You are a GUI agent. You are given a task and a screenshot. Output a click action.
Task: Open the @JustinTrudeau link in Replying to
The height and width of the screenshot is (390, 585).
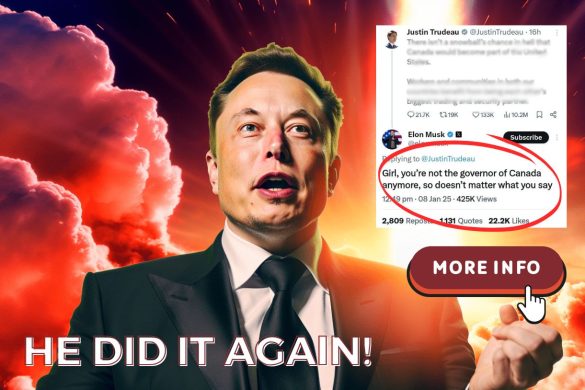click(x=448, y=159)
